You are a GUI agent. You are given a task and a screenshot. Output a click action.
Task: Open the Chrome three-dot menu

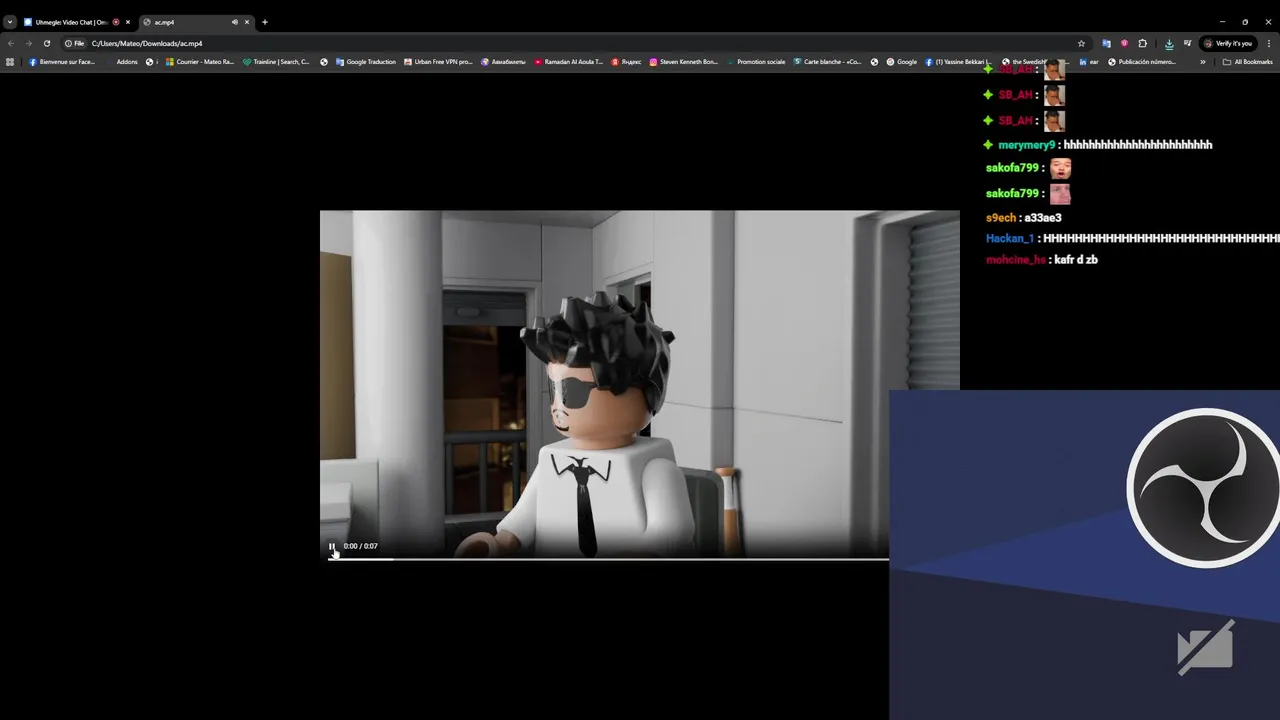[x=1269, y=43]
